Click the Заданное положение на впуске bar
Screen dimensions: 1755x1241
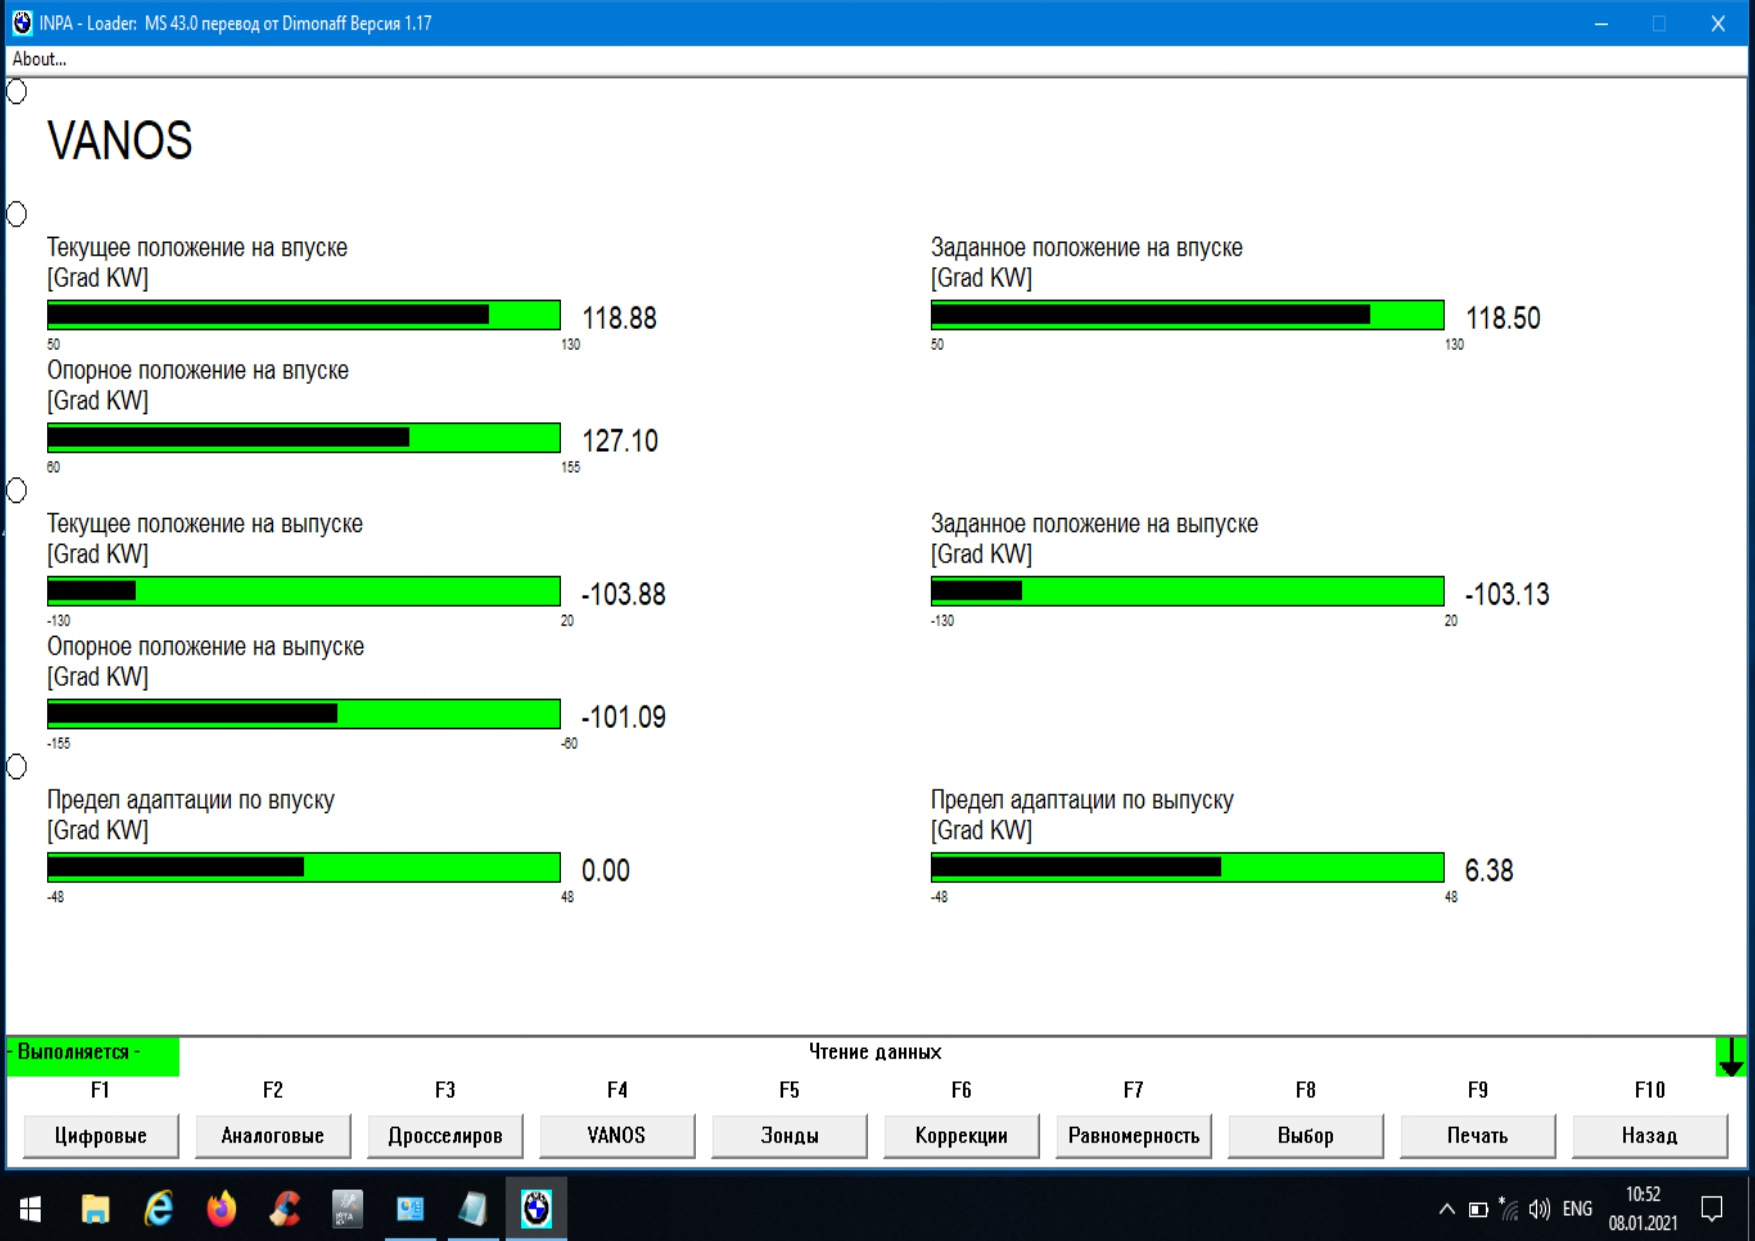tap(1187, 315)
